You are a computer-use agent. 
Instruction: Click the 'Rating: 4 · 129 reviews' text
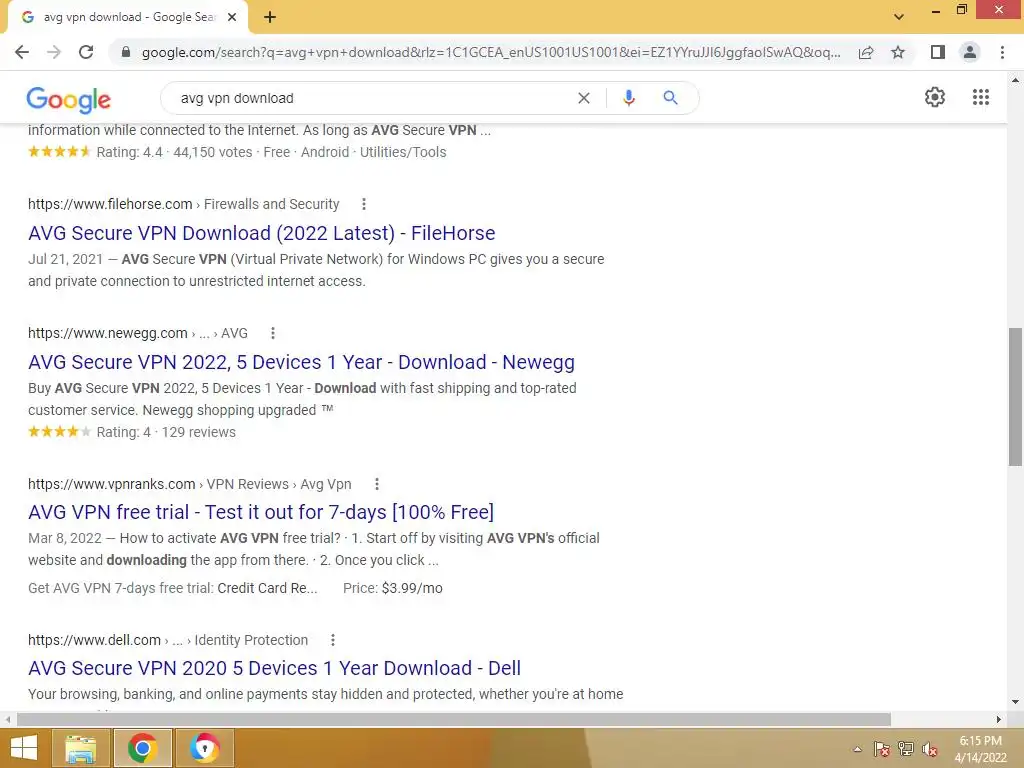point(166,432)
